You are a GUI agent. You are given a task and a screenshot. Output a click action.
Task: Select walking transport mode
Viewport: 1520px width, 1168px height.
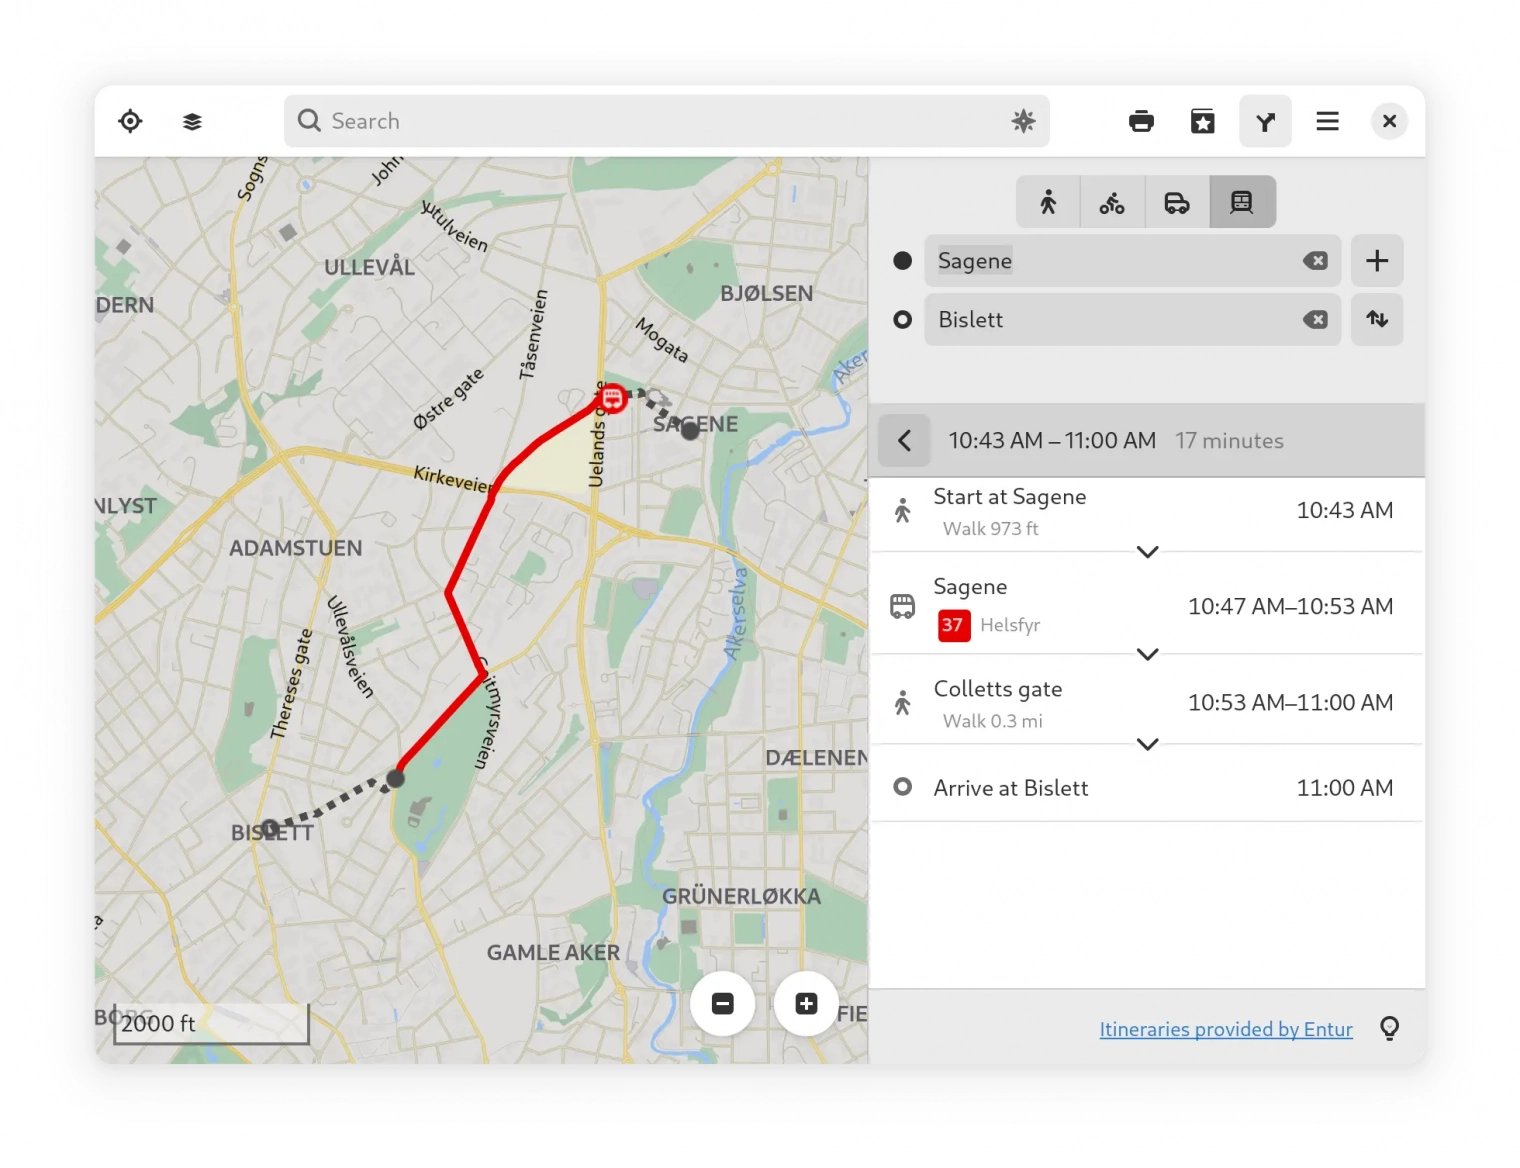point(1048,202)
